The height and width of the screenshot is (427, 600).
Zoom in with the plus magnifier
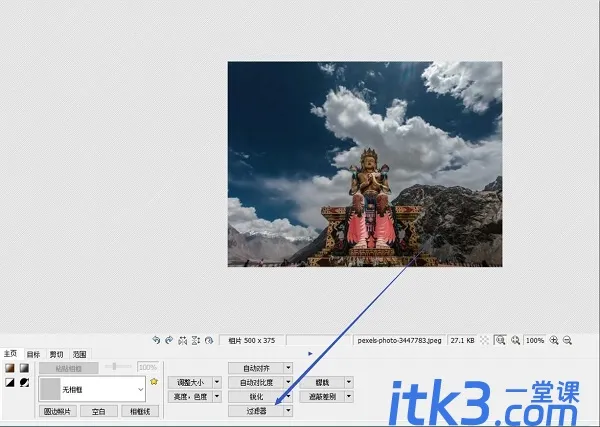[x=554, y=340]
